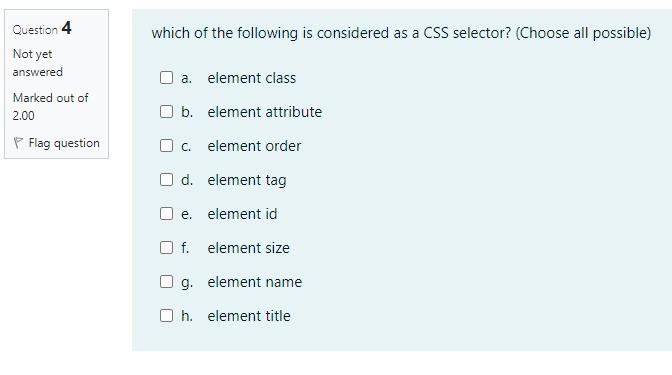The width and height of the screenshot is (672, 375).
Task: Flag question 4 using the link
Action: (64, 143)
